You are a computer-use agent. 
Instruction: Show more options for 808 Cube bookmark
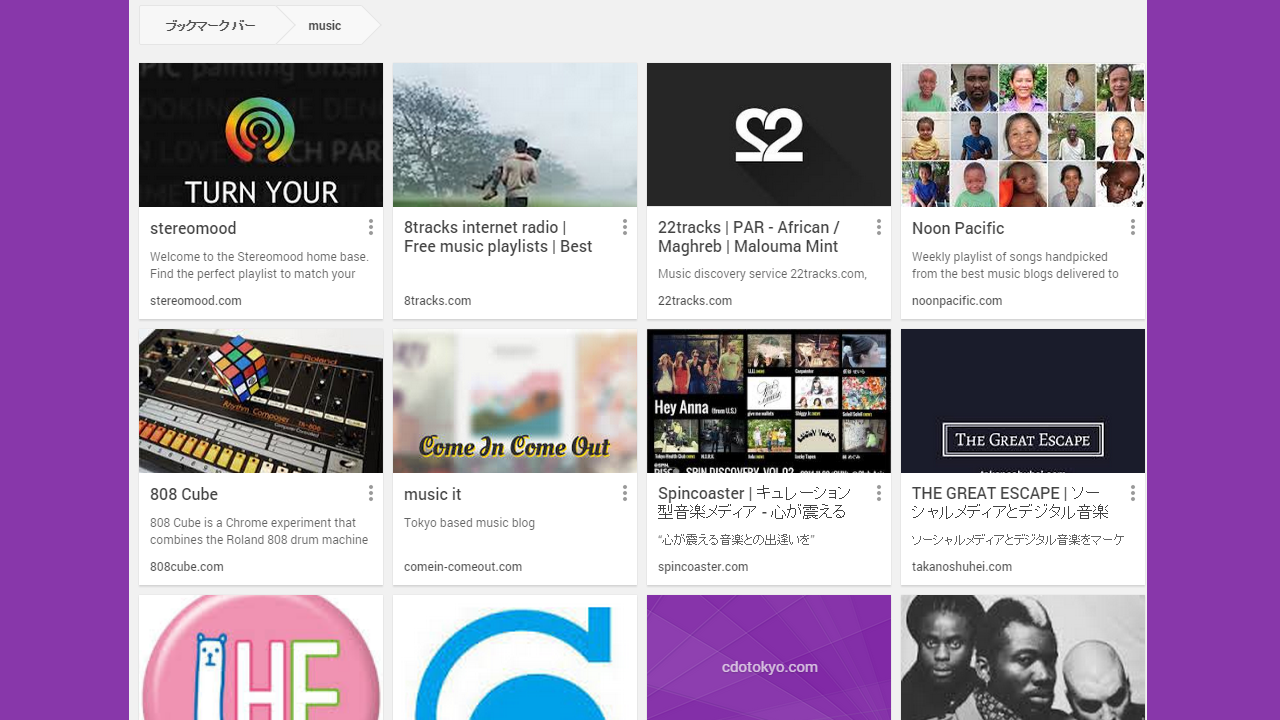click(x=370, y=494)
